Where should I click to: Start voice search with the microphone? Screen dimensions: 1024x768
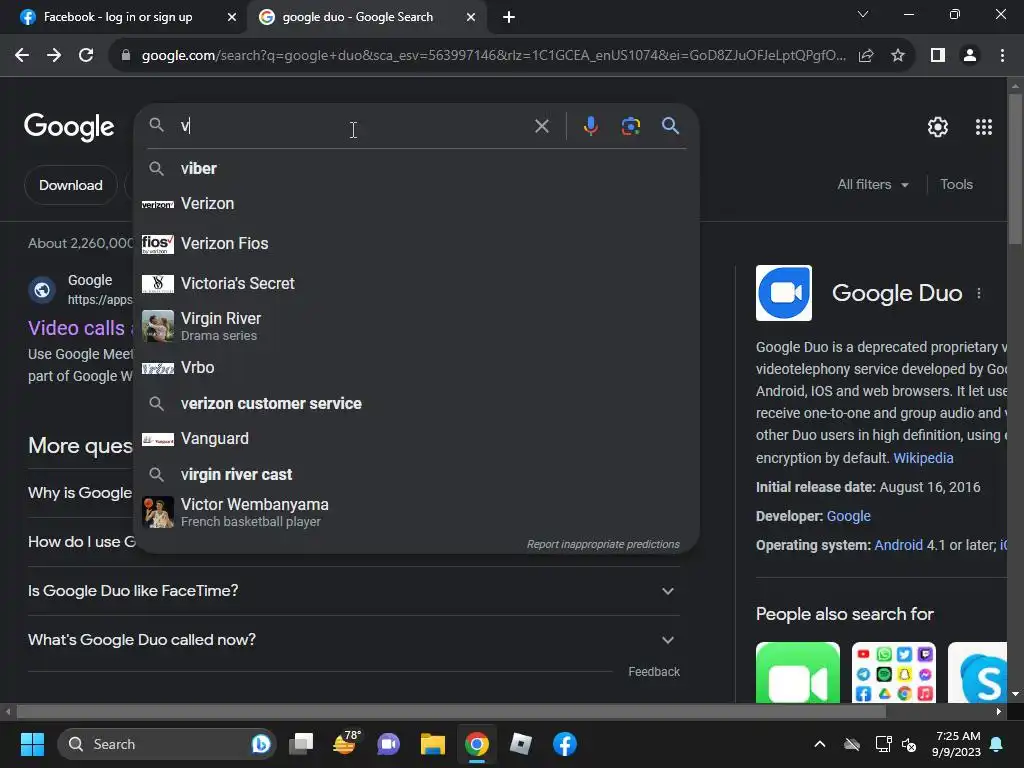[x=590, y=126]
